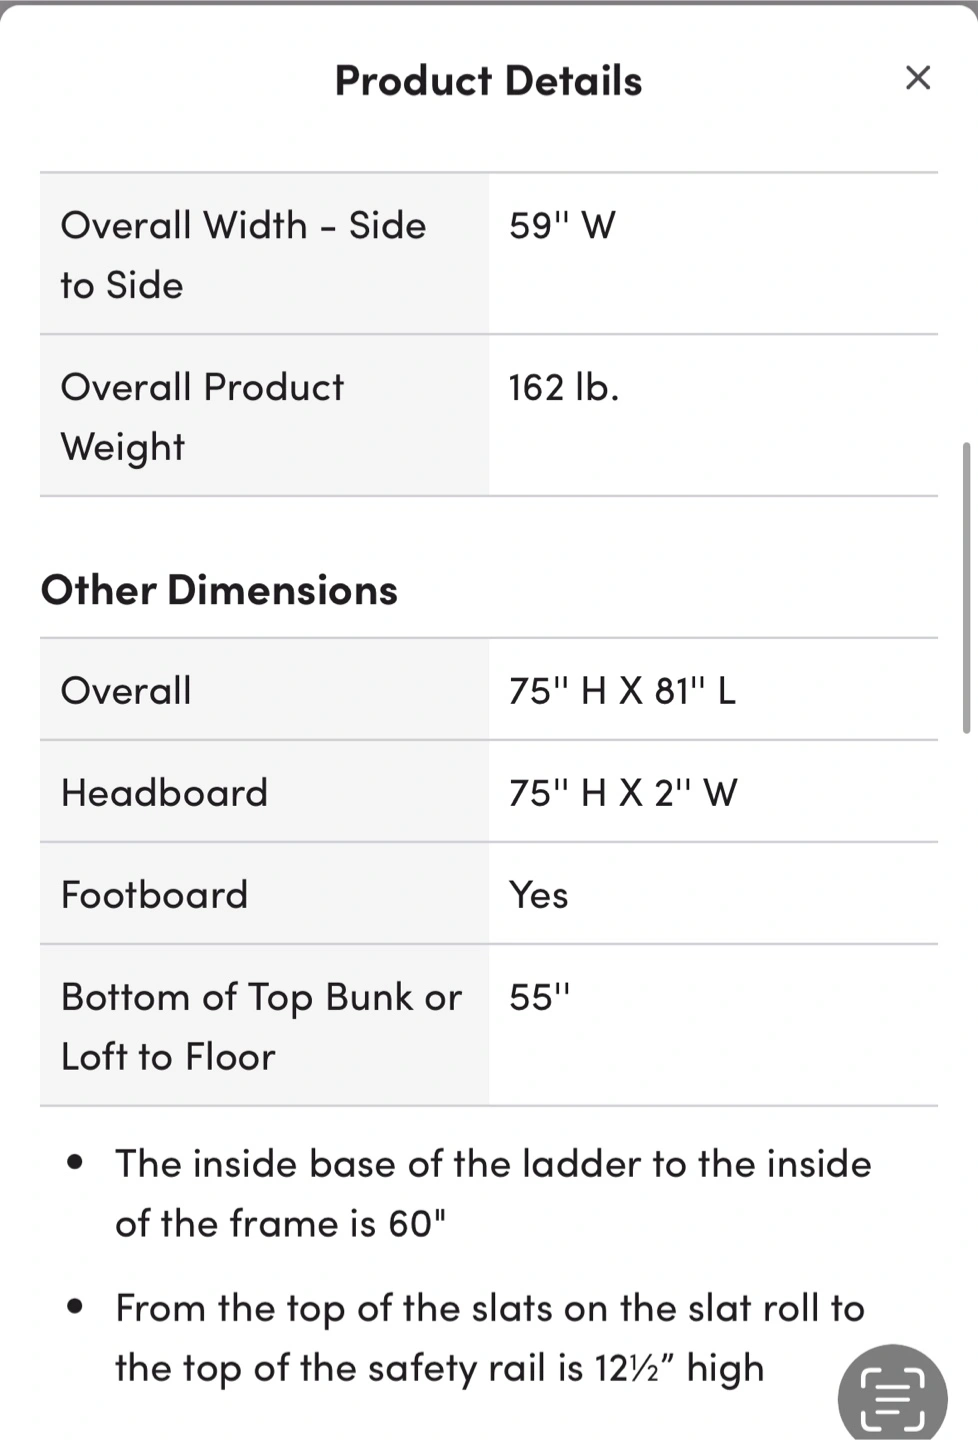Image resolution: width=978 pixels, height=1440 pixels.
Task: Close the Product Details panel
Action: (917, 78)
